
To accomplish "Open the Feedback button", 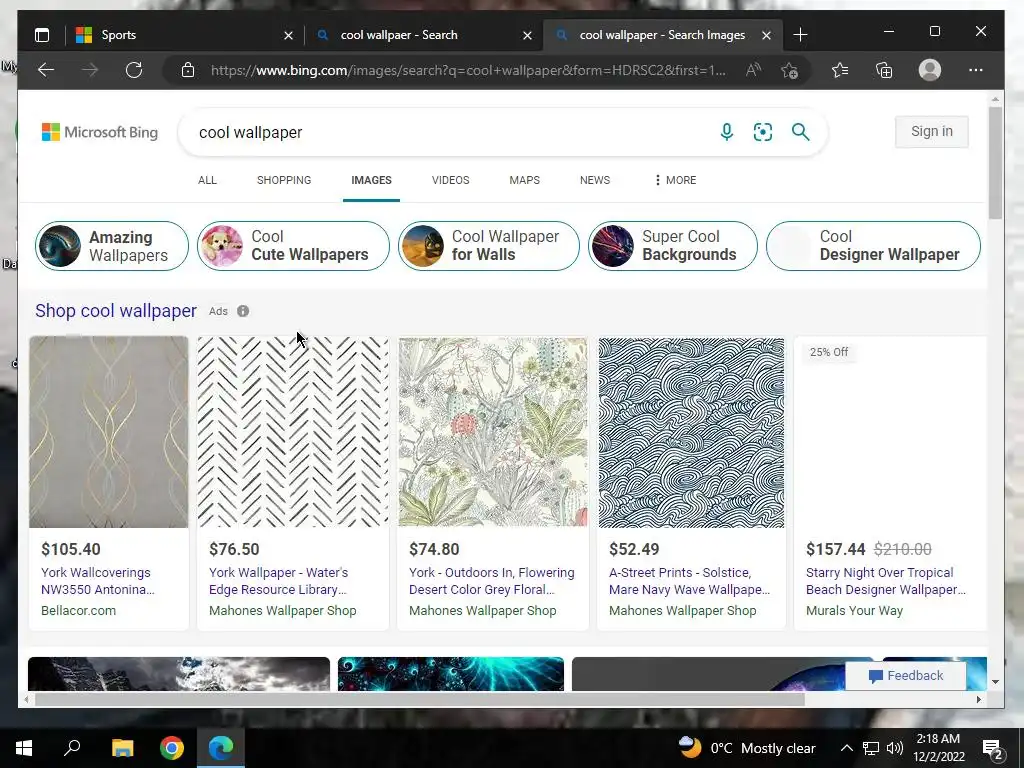I will (906, 676).
